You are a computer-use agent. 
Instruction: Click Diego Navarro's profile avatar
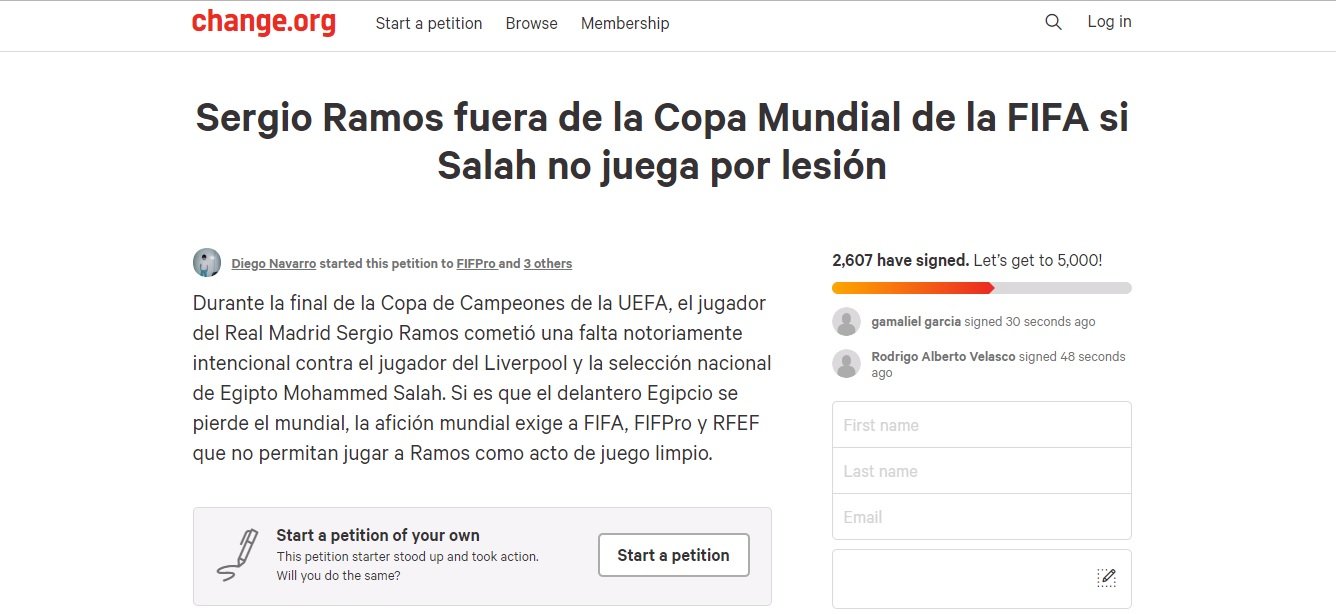(207, 263)
